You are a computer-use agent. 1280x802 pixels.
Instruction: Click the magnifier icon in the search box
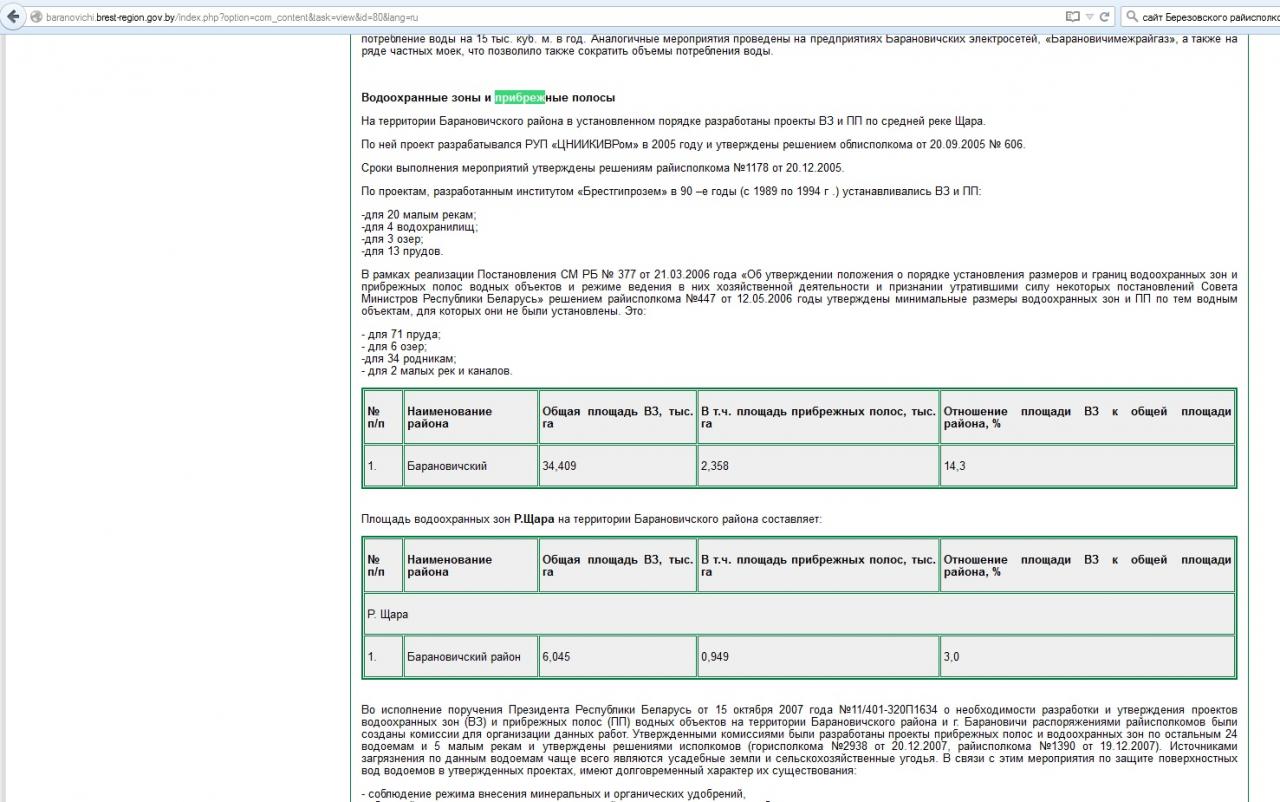(1132, 17)
